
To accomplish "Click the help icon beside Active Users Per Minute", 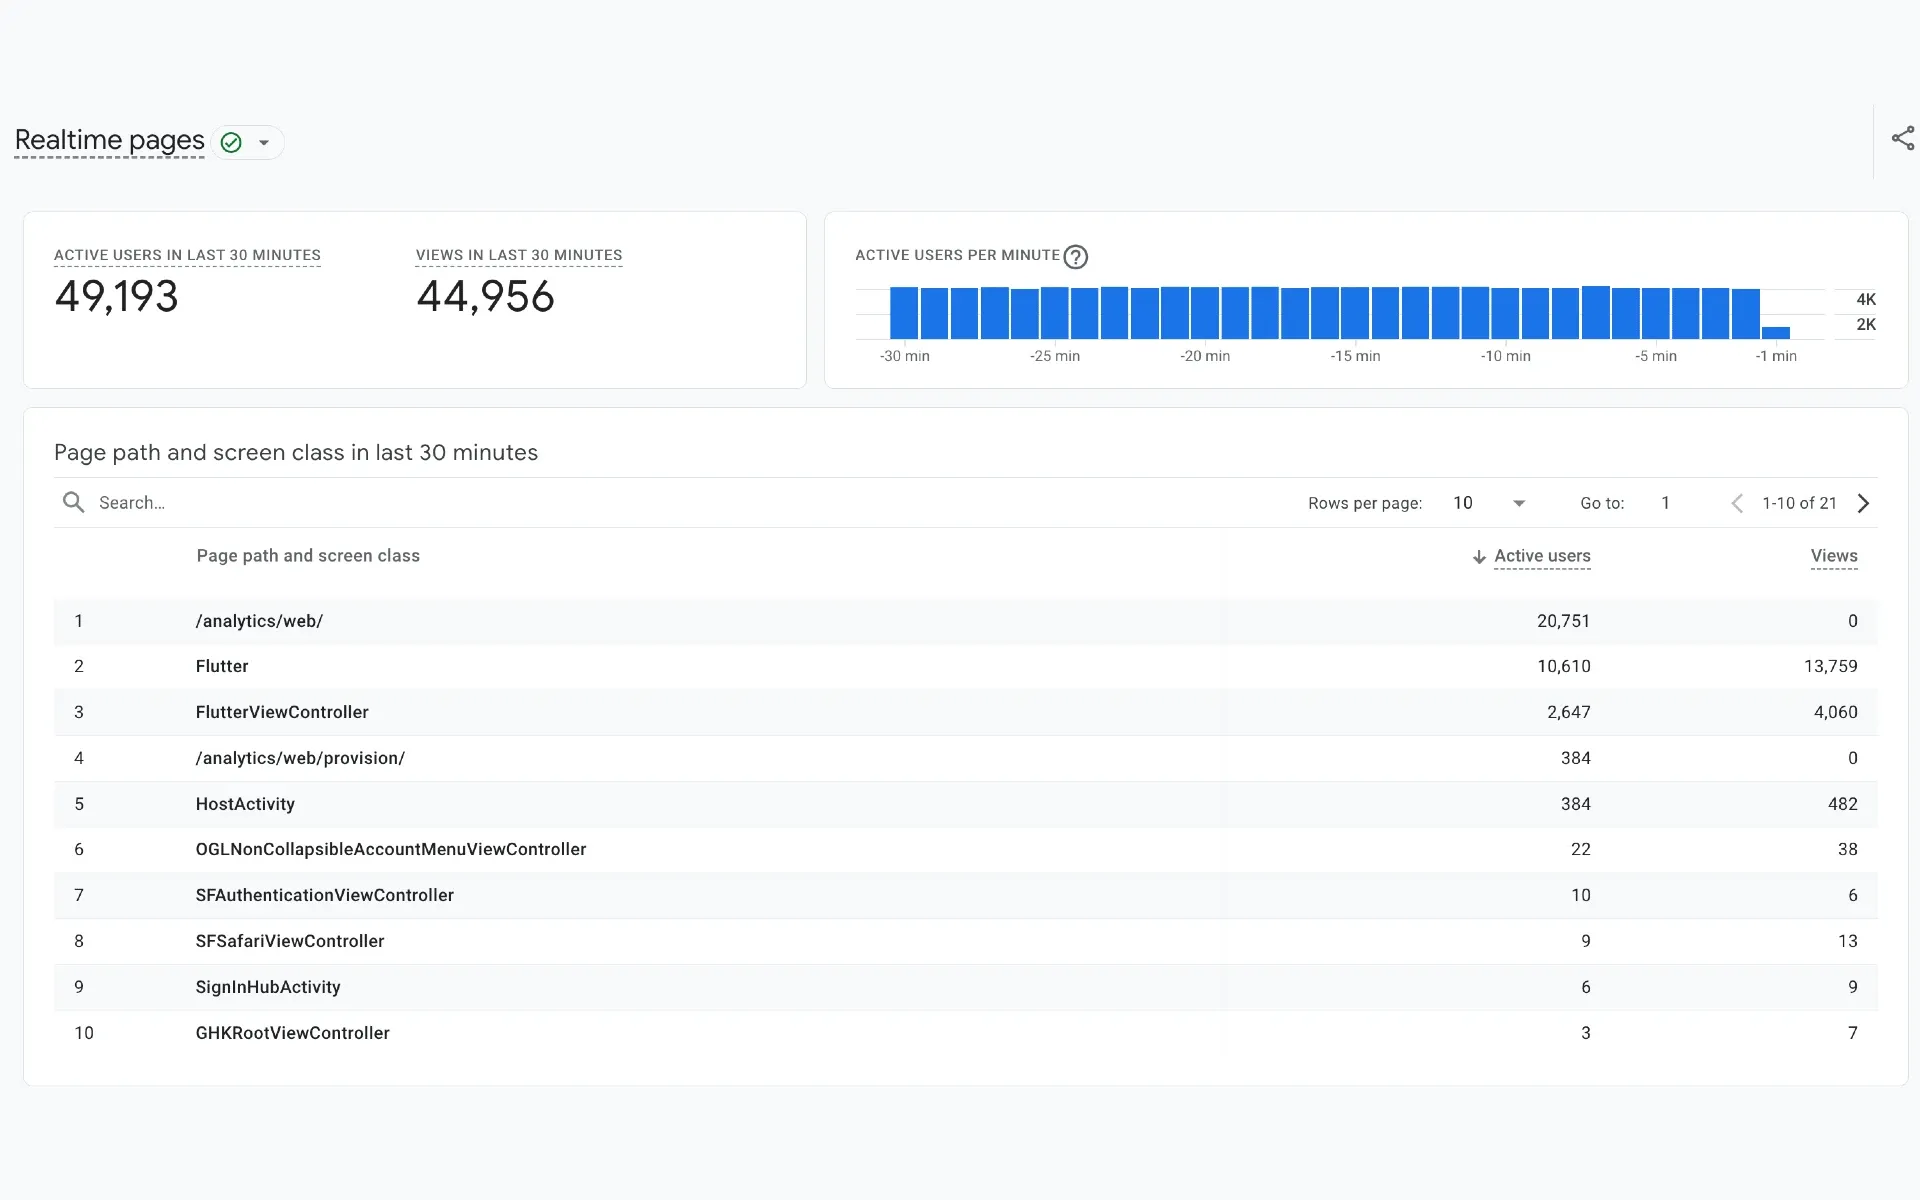I will pos(1076,257).
